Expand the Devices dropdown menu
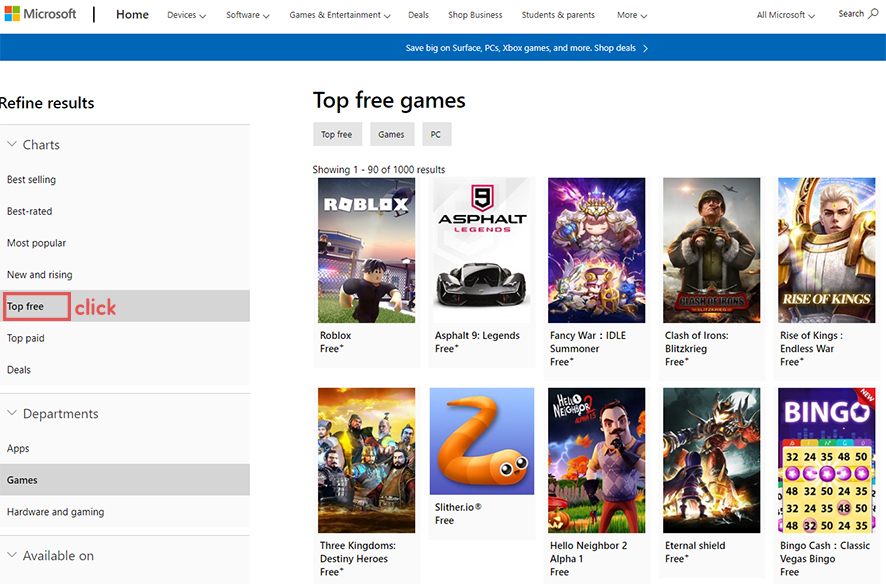Image resolution: width=886 pixels, height=584 pixels. click(186, 15)
